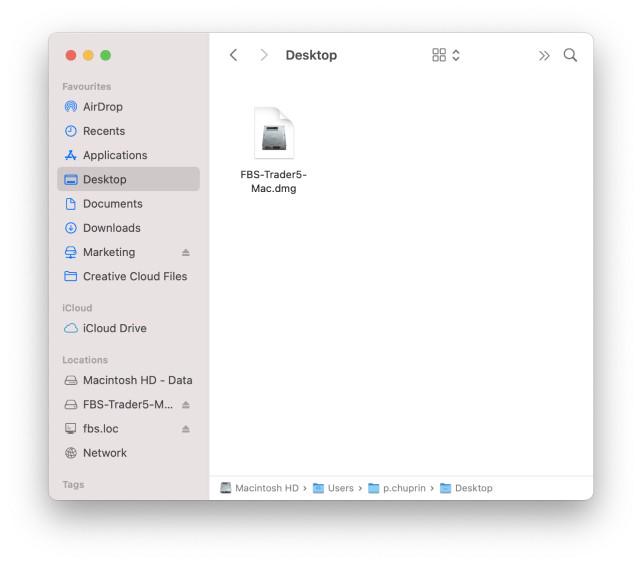Open Downloads from the sidebar
Screen dimensions: 642x564
point(111,228)
